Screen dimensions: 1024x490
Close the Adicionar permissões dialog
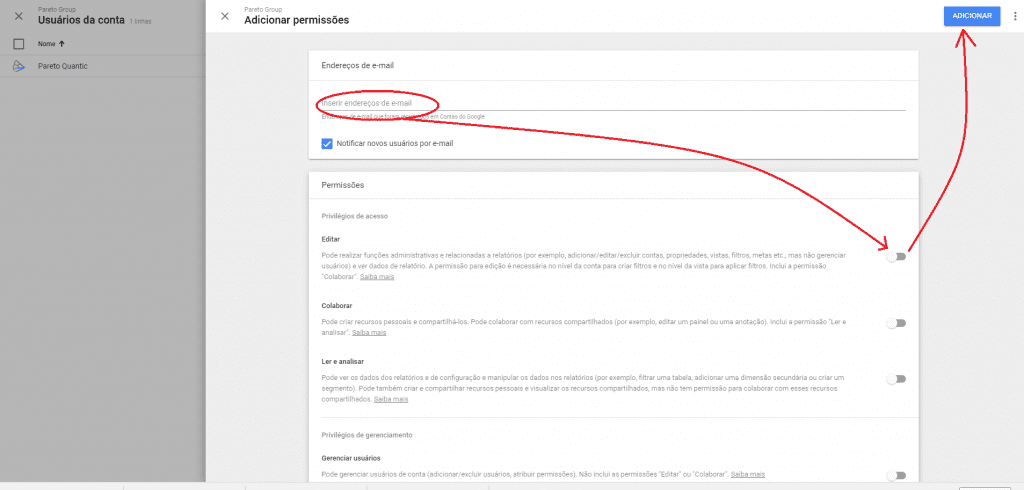[224, 16]
